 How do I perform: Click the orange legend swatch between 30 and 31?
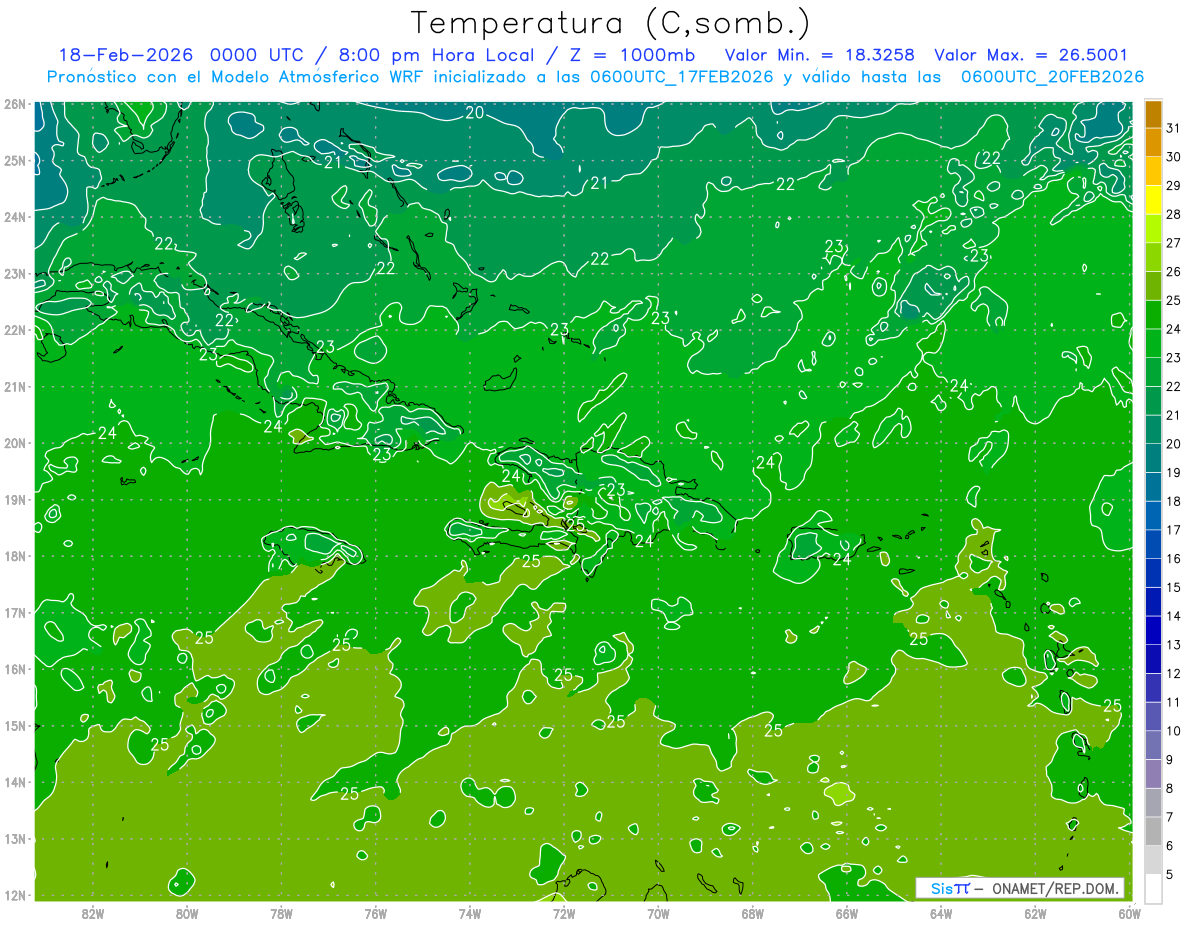1153,143
